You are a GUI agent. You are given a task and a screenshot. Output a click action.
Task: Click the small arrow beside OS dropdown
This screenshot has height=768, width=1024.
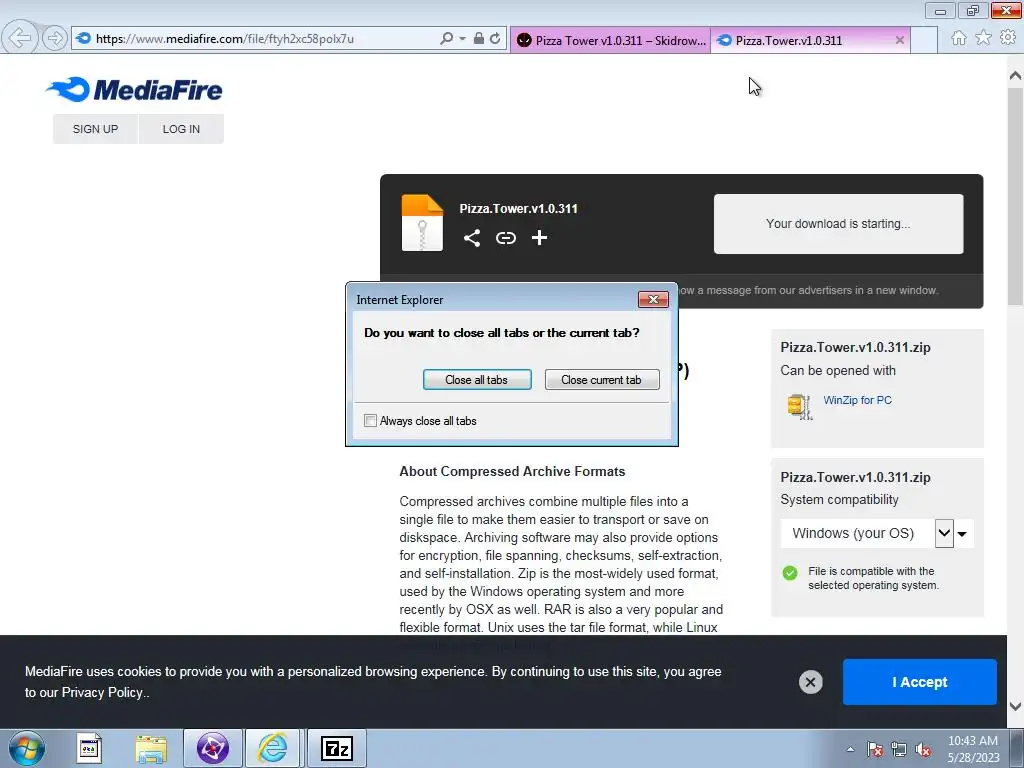click(962, 534)
